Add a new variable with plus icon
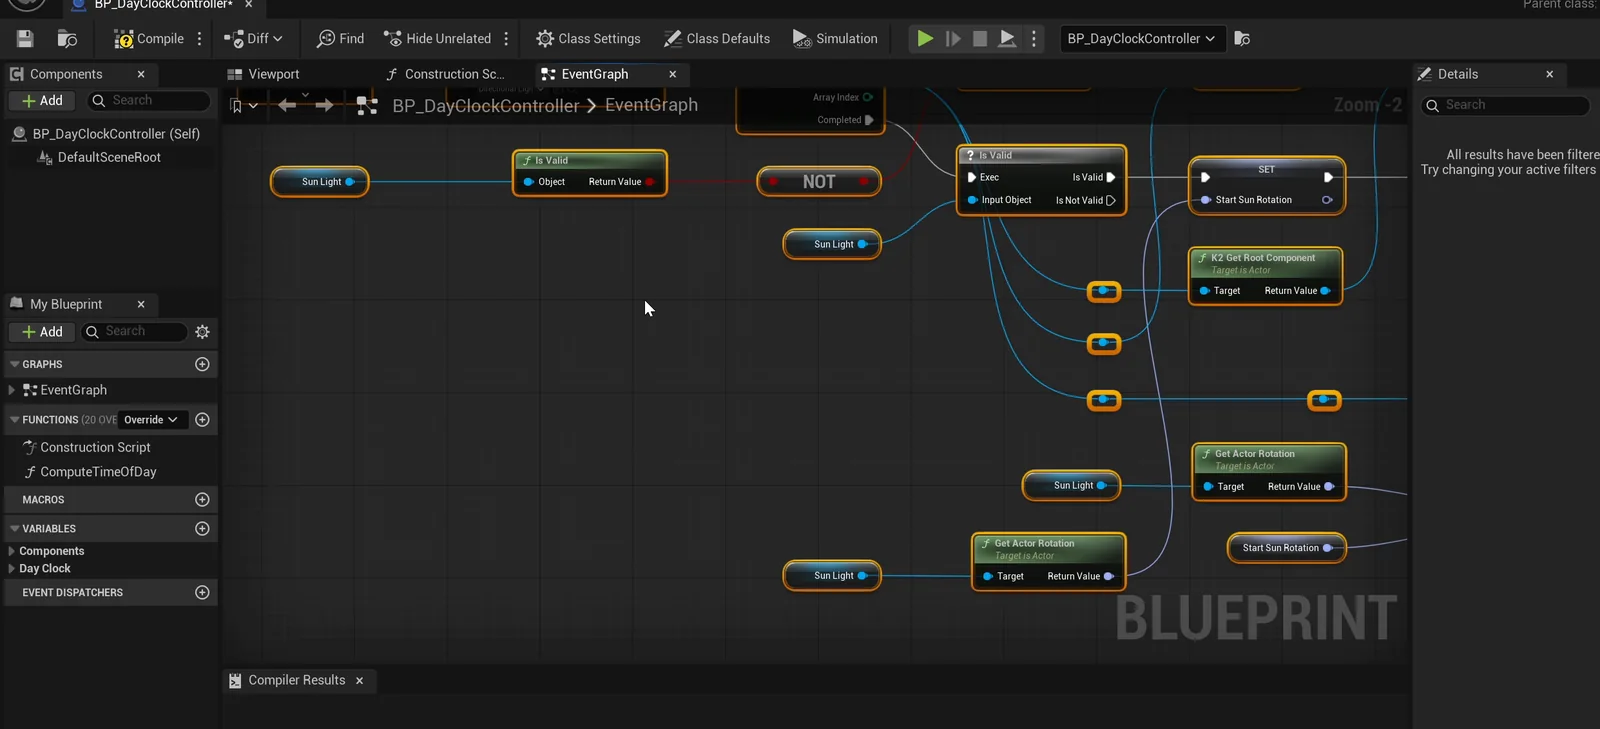 click(x=202, y=529)
